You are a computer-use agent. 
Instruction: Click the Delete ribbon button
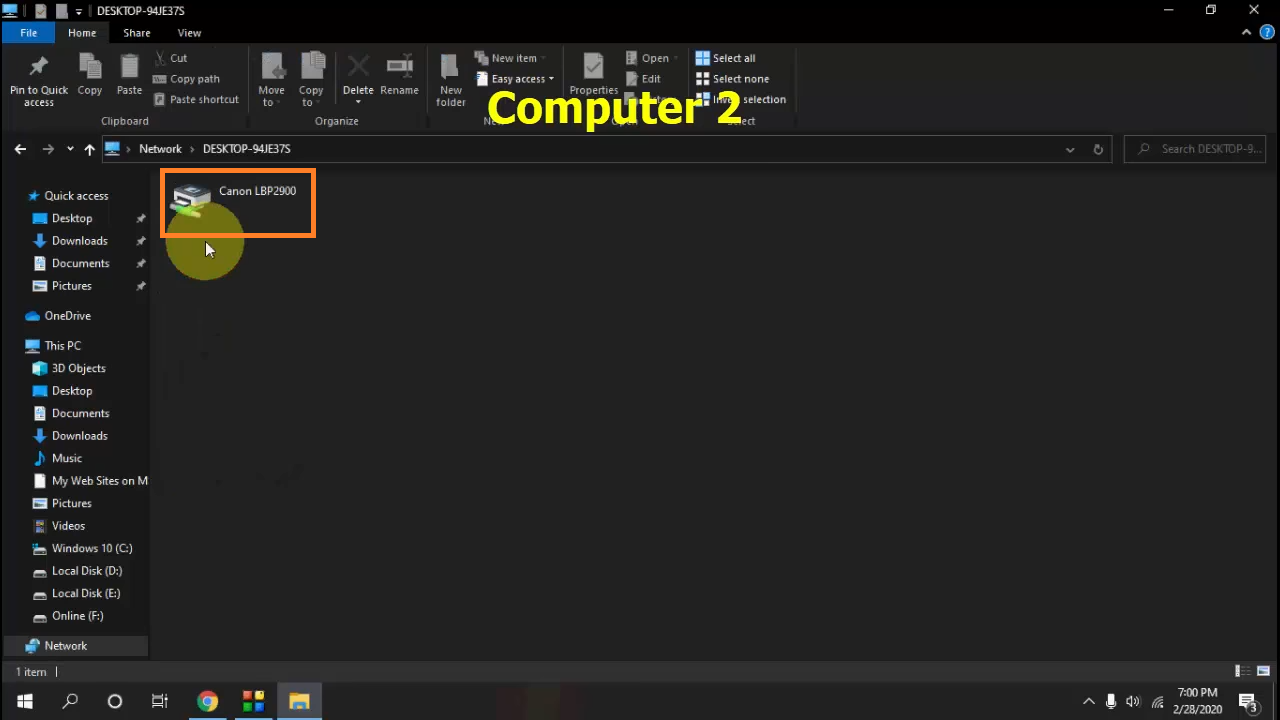tap(358, 80)
